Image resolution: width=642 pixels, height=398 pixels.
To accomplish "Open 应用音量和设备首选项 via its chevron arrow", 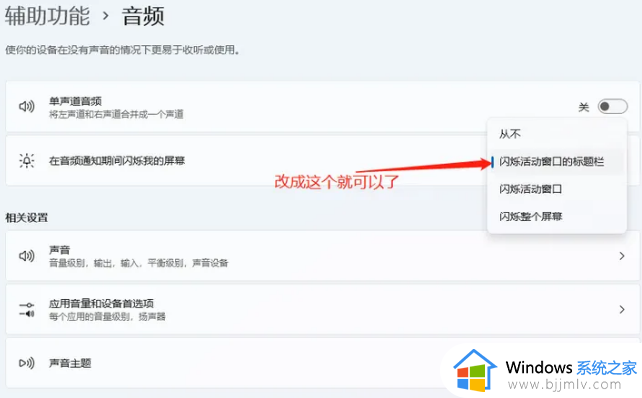I will click(x=622, y=310).
